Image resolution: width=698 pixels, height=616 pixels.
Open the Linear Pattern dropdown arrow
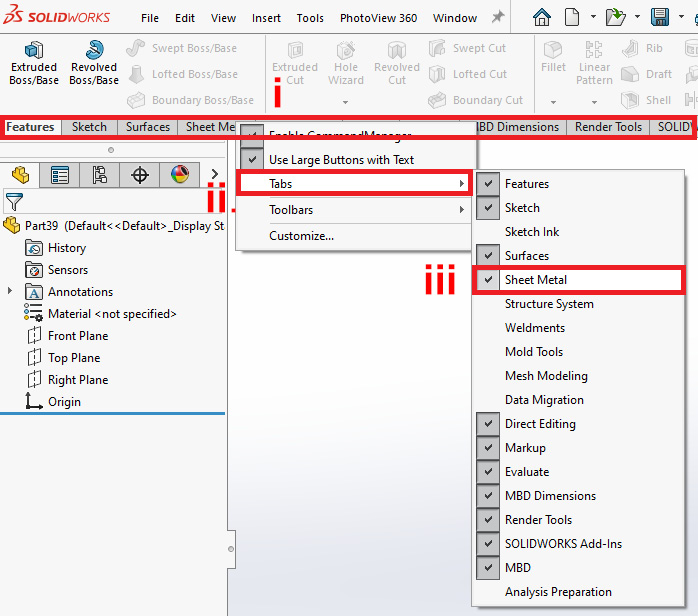594,102
